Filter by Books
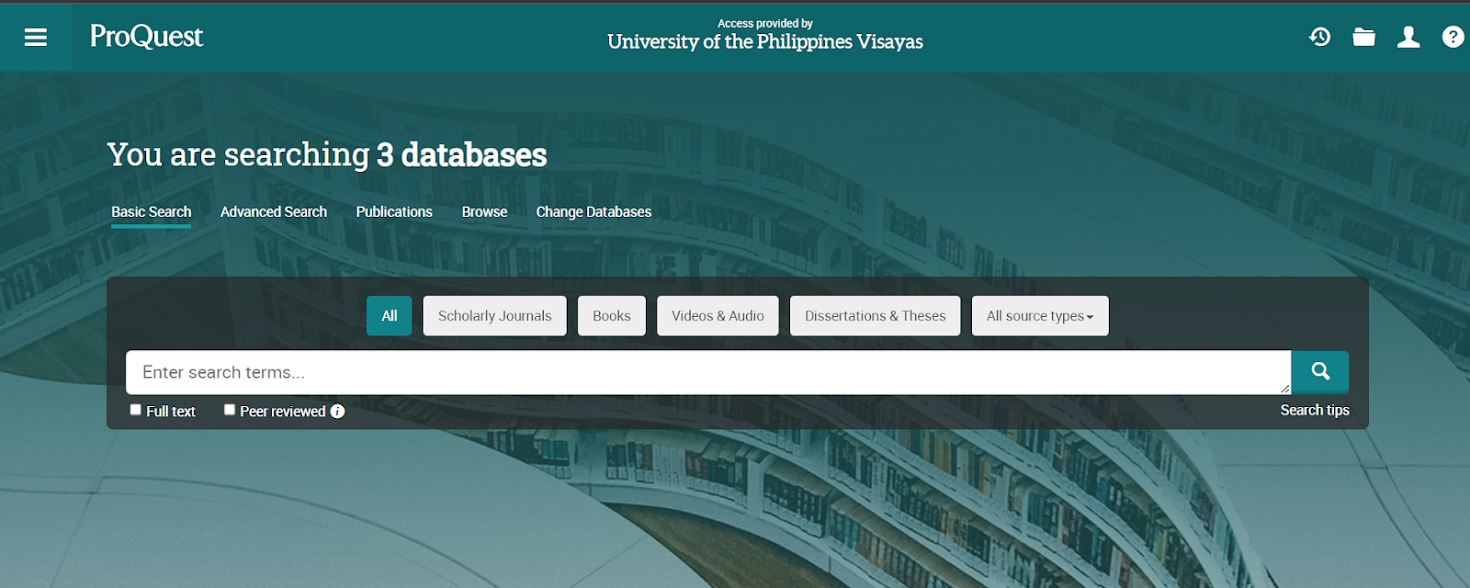 coord(612,316)
